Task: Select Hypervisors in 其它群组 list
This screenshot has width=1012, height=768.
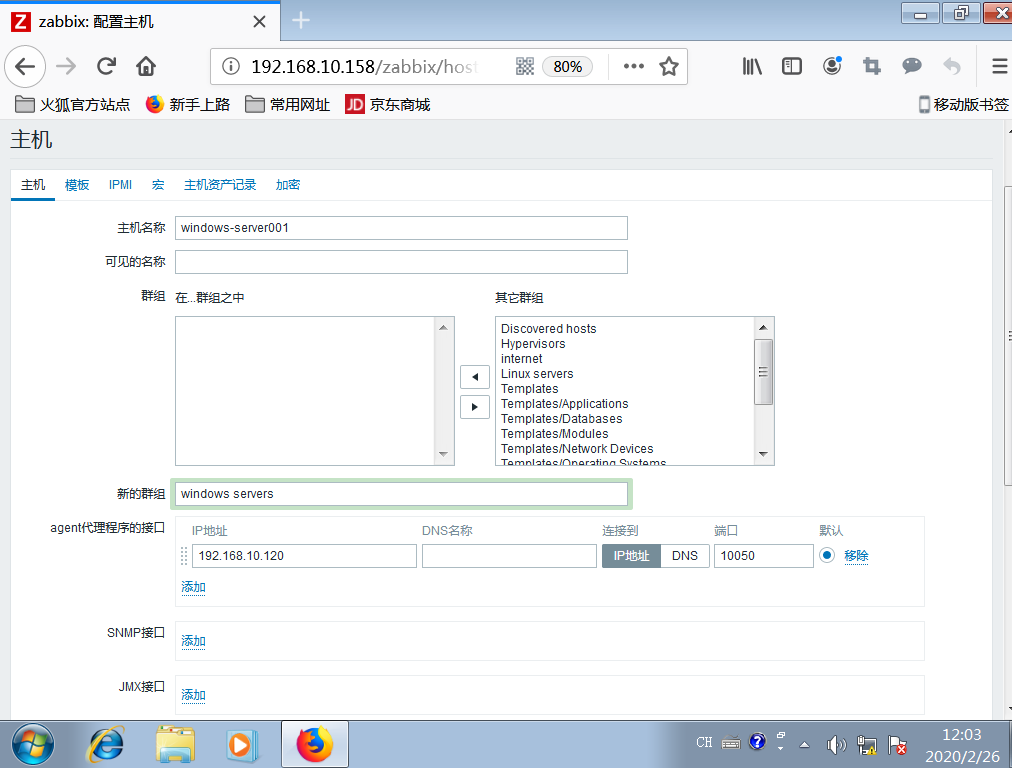Action: 533,344
